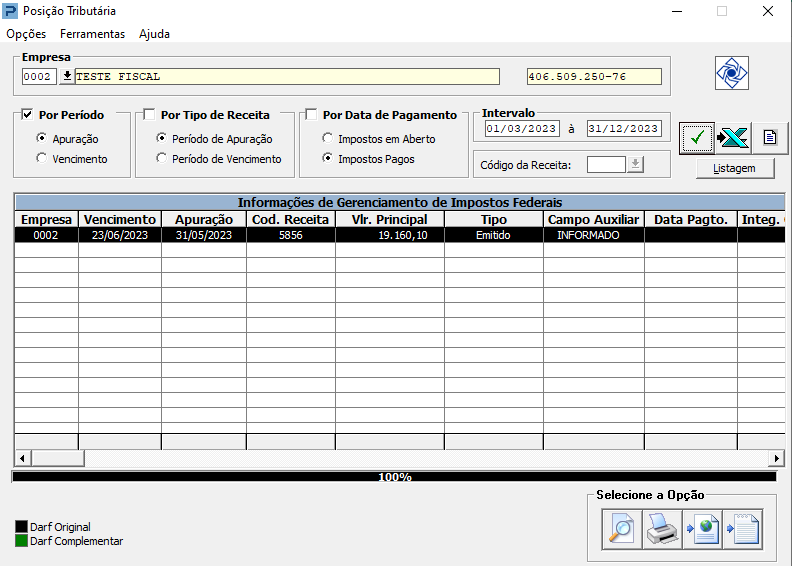The height and width of the screenshot is (566, 792).
Task: Click the Data Pagto. column header
Action: pos(691,220)
